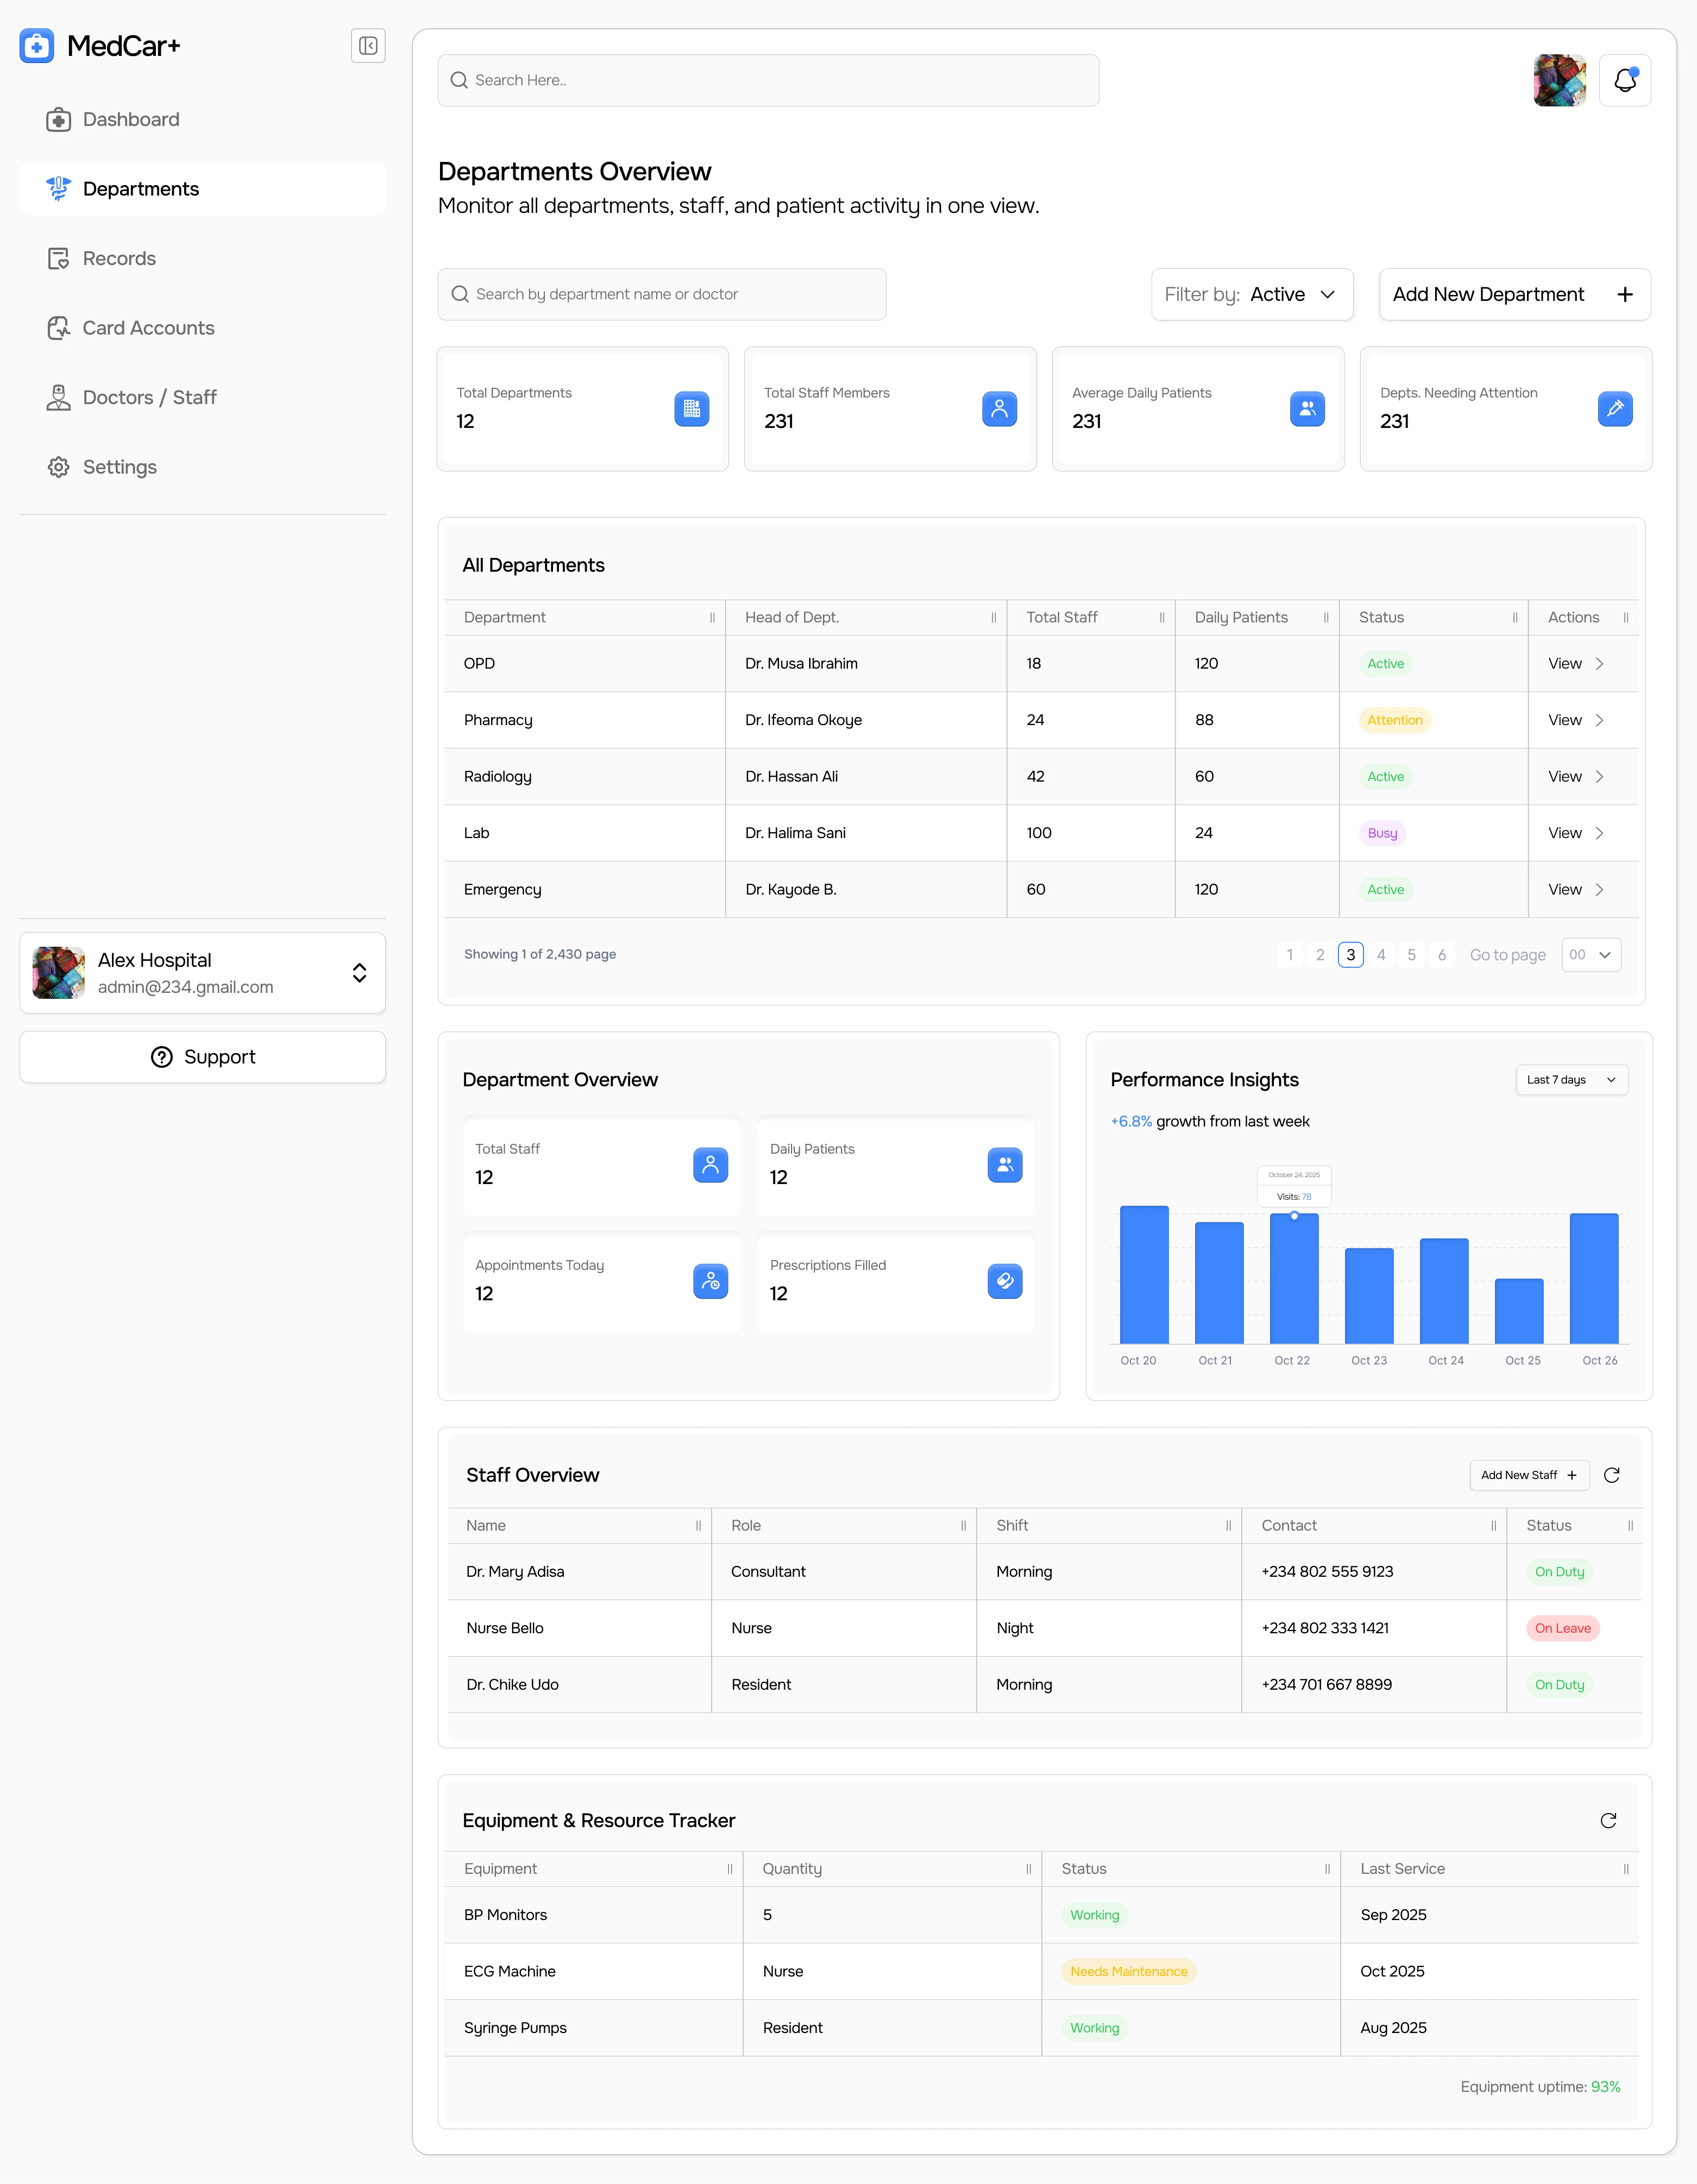Expand the Alex Hospital account switcher
The image size is (1697, 2184).
[x=359, y=973]
